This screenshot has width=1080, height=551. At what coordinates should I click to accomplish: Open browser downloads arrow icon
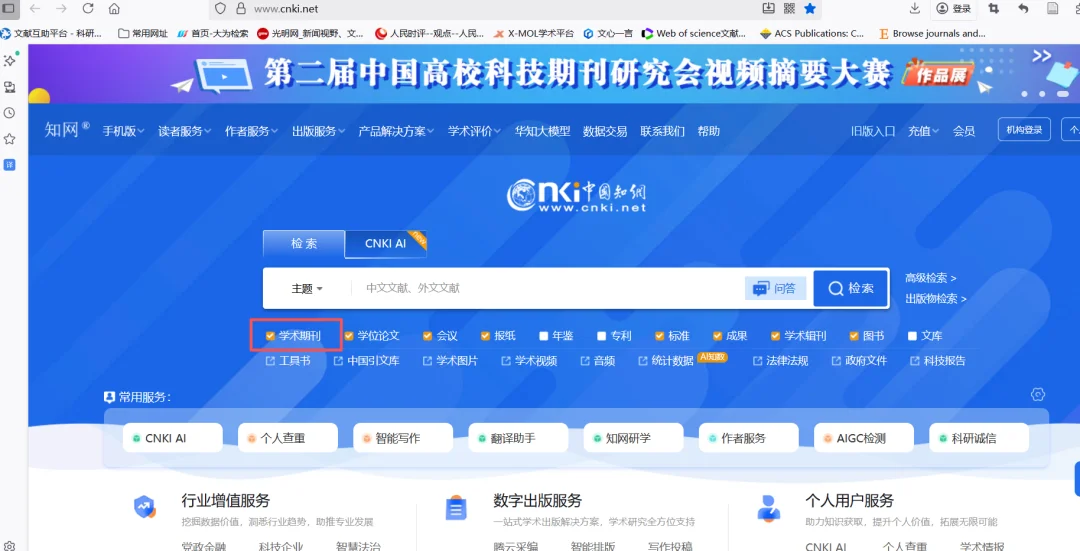(x=915, y=8)
